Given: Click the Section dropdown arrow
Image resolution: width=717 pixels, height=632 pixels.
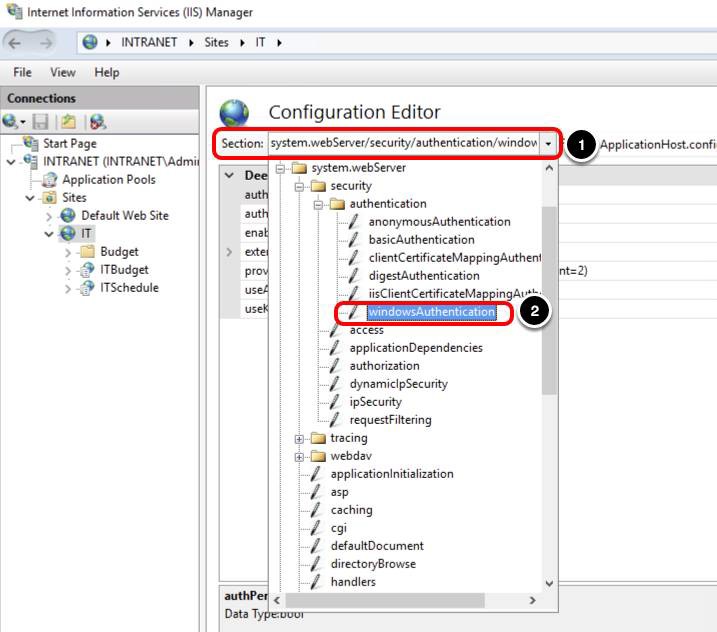Looking at the screenshot, I should 548,144.
